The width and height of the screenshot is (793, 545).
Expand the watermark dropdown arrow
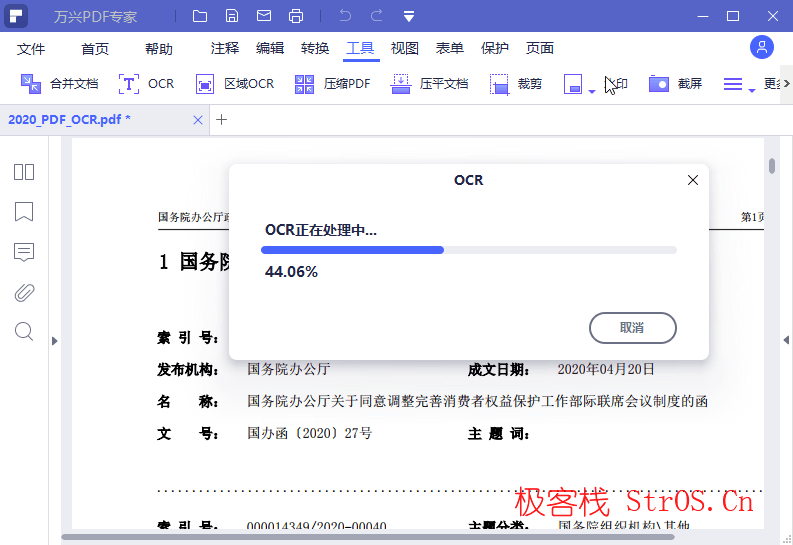click(592, 92)
